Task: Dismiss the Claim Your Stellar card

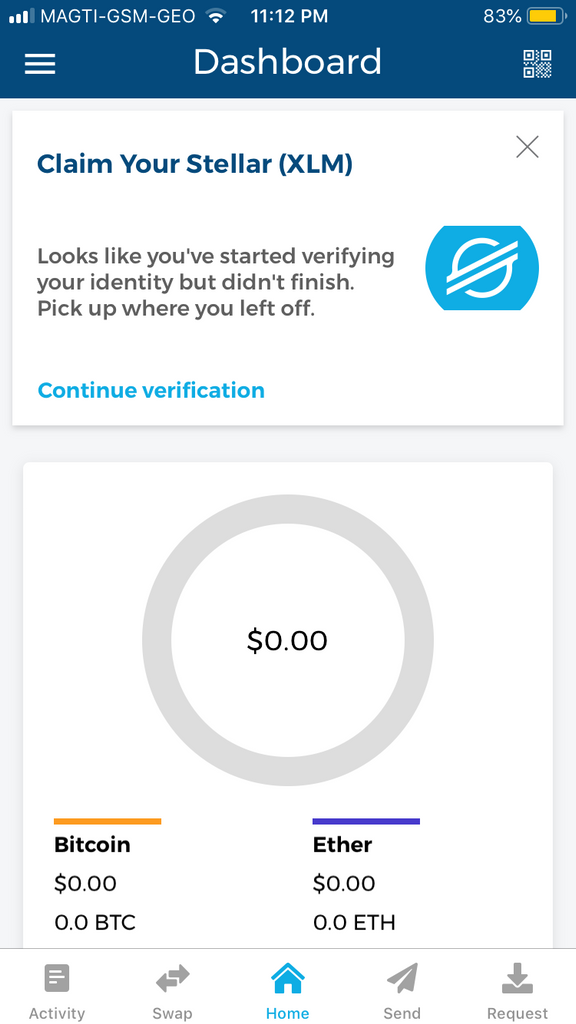Action: click(527, 147)
